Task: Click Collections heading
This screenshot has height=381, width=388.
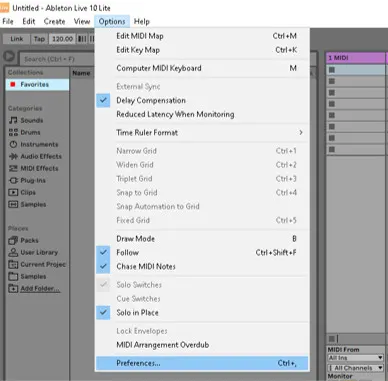Action: (x=25, y=73)
